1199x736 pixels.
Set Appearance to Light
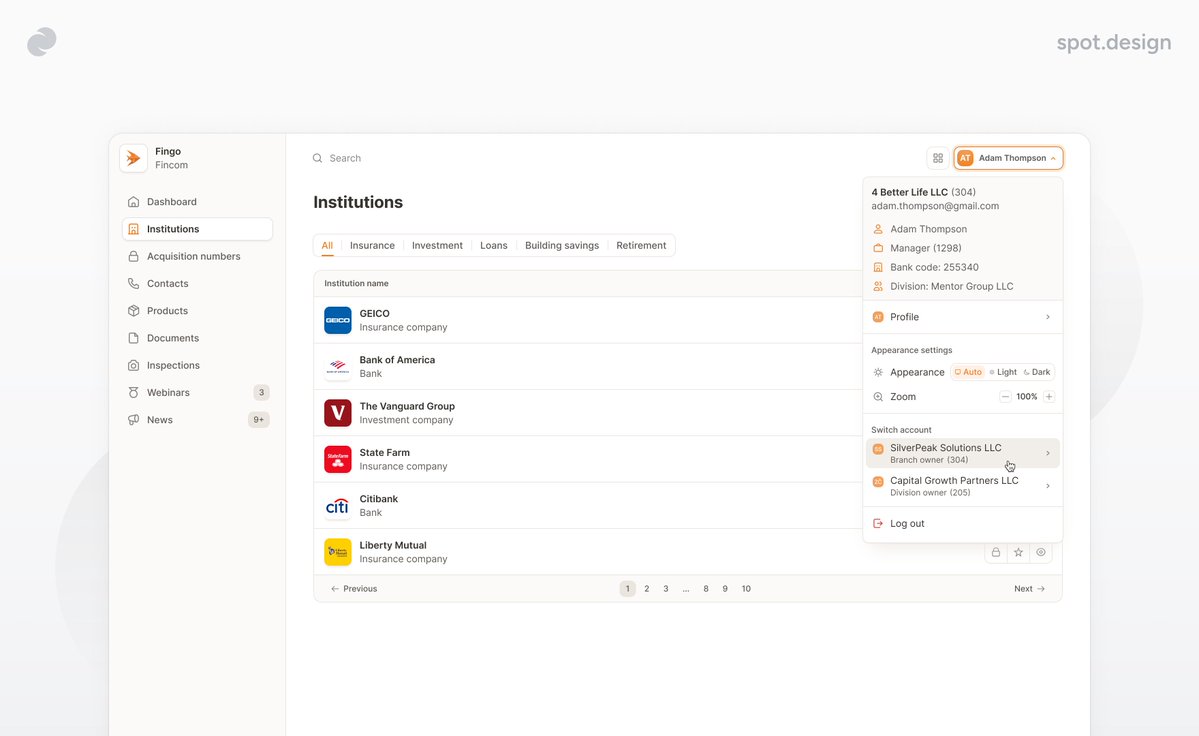point(1002,372)
